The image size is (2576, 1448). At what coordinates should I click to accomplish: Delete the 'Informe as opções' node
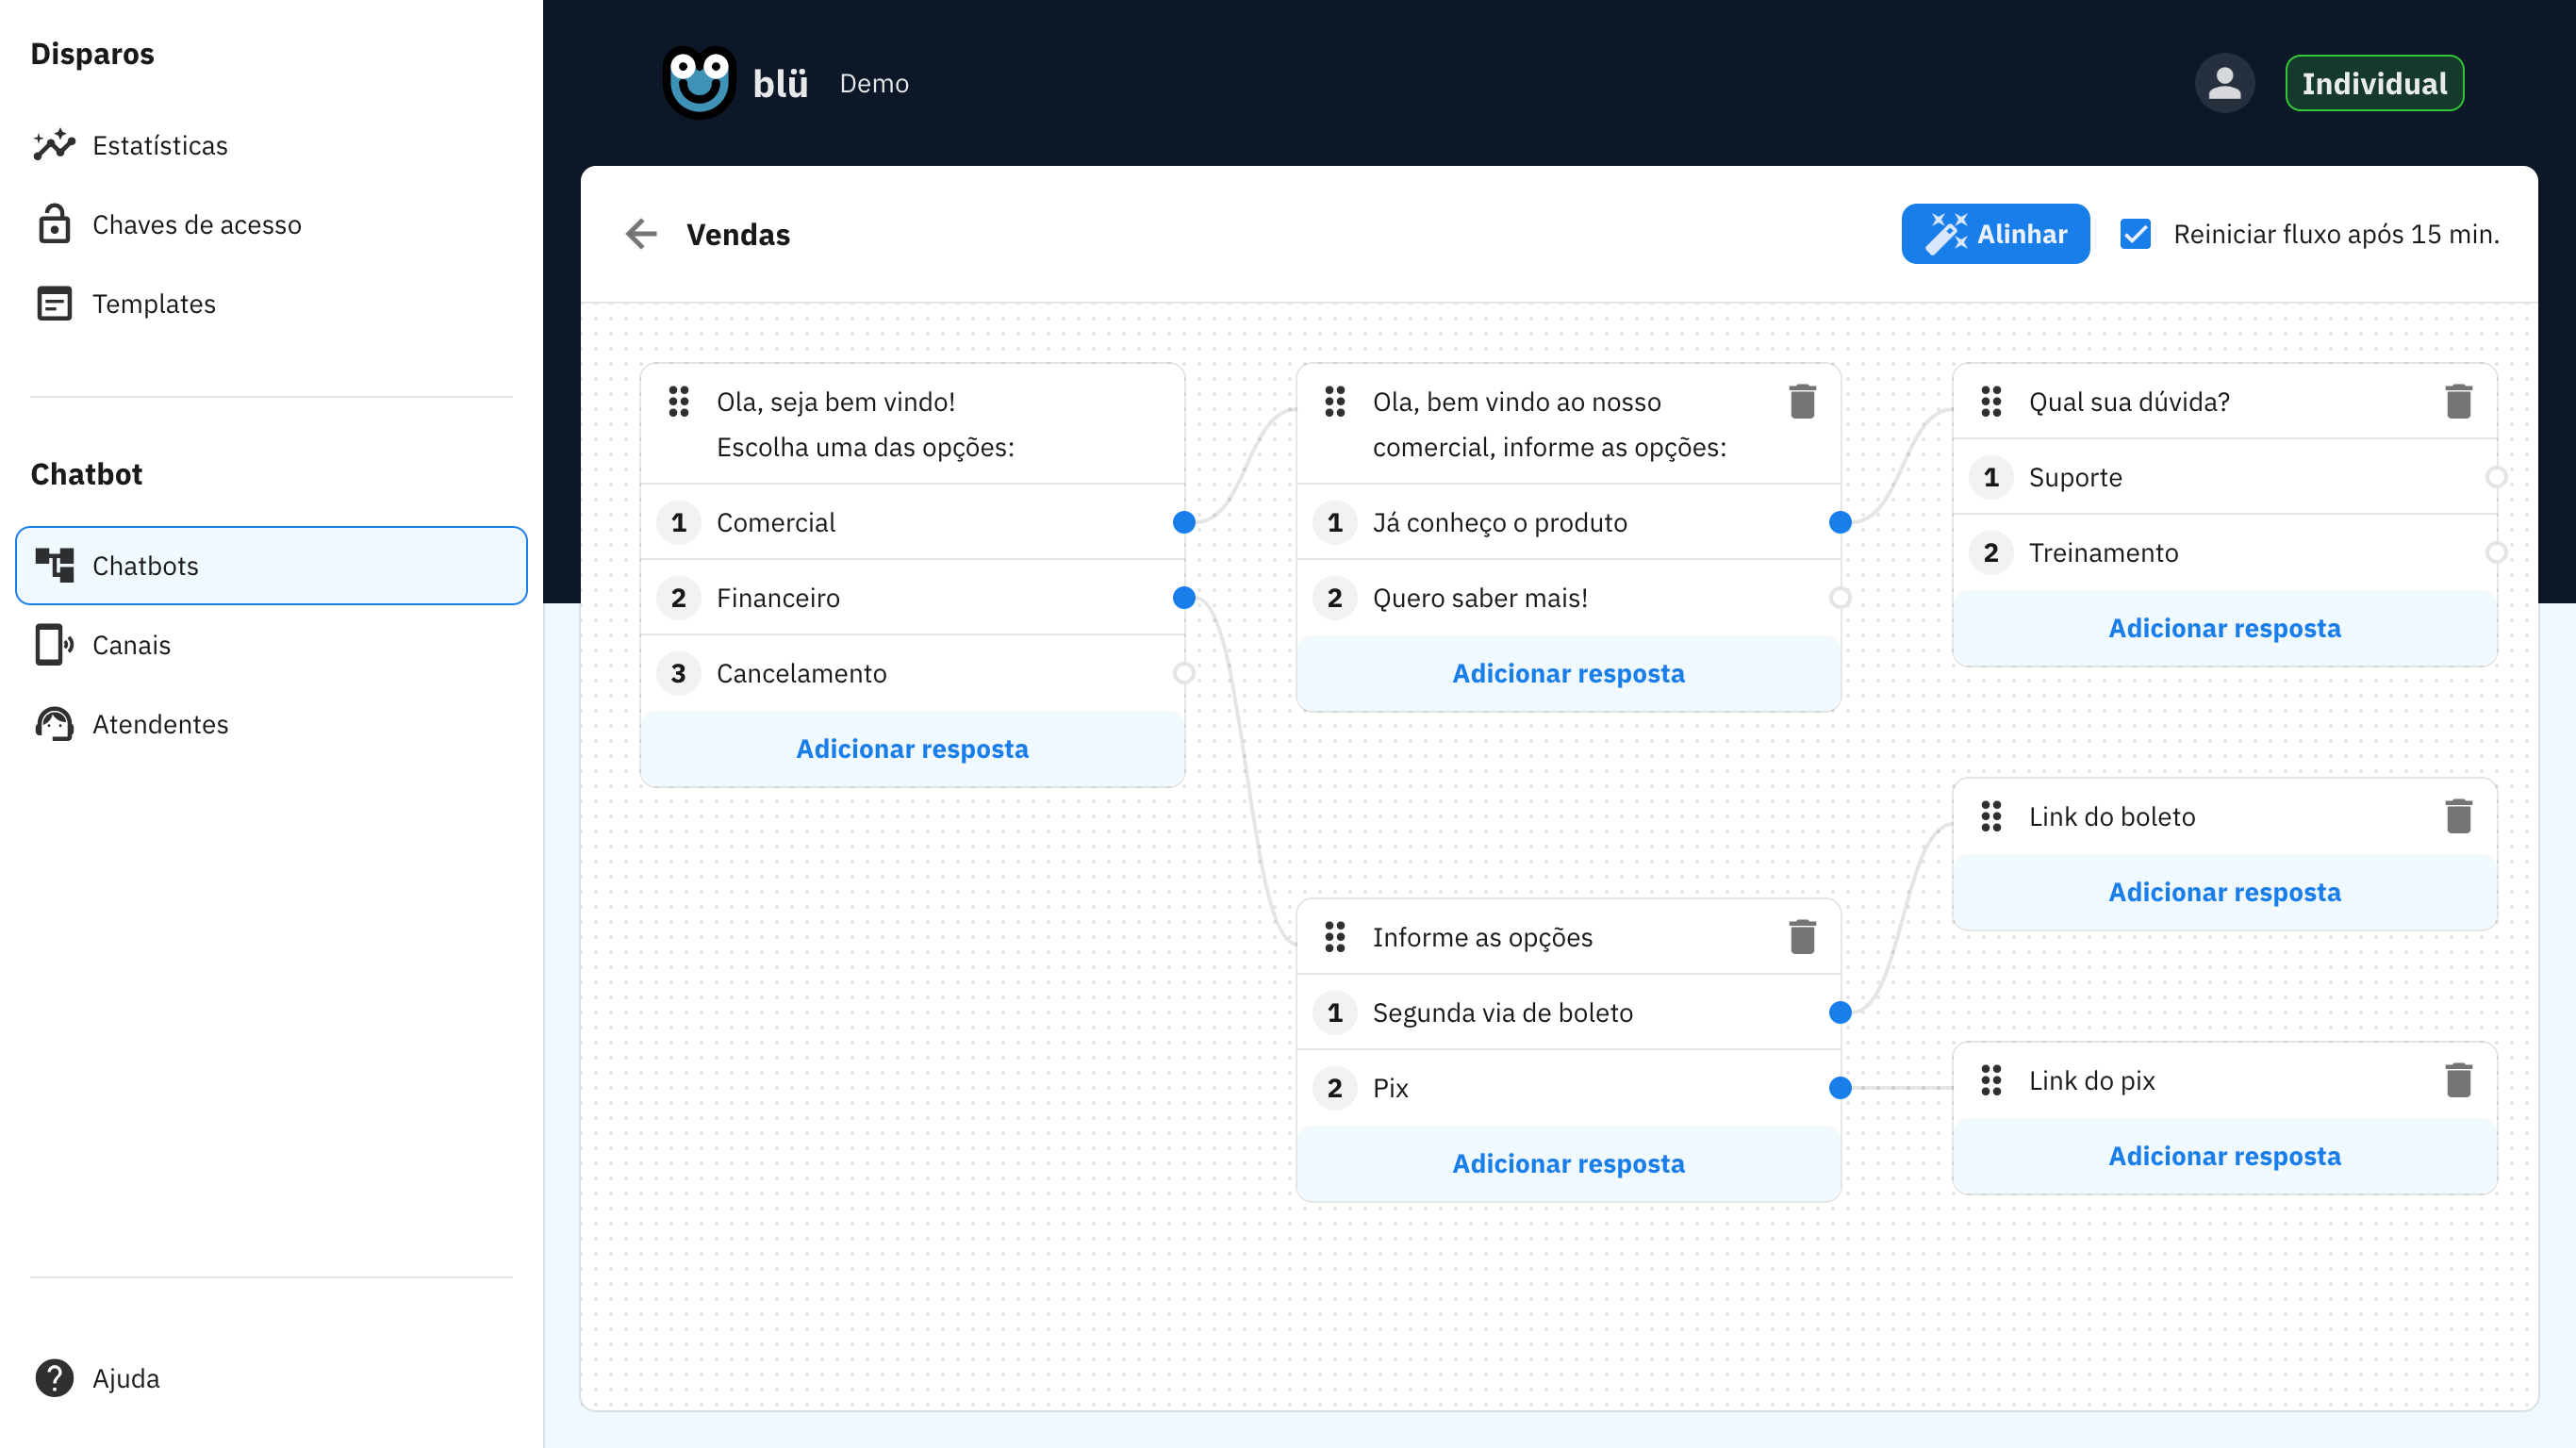click(x=1805, y=937)
